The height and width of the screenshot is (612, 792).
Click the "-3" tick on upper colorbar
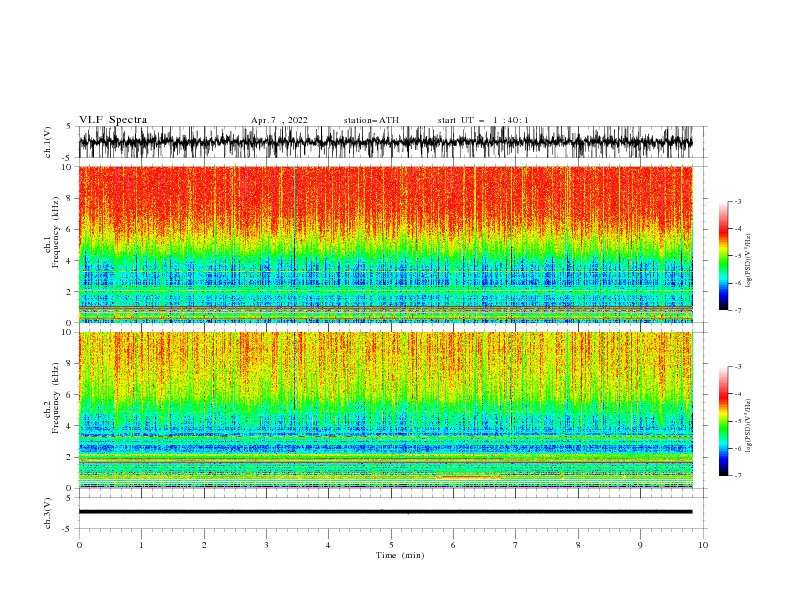coord(737,201)
